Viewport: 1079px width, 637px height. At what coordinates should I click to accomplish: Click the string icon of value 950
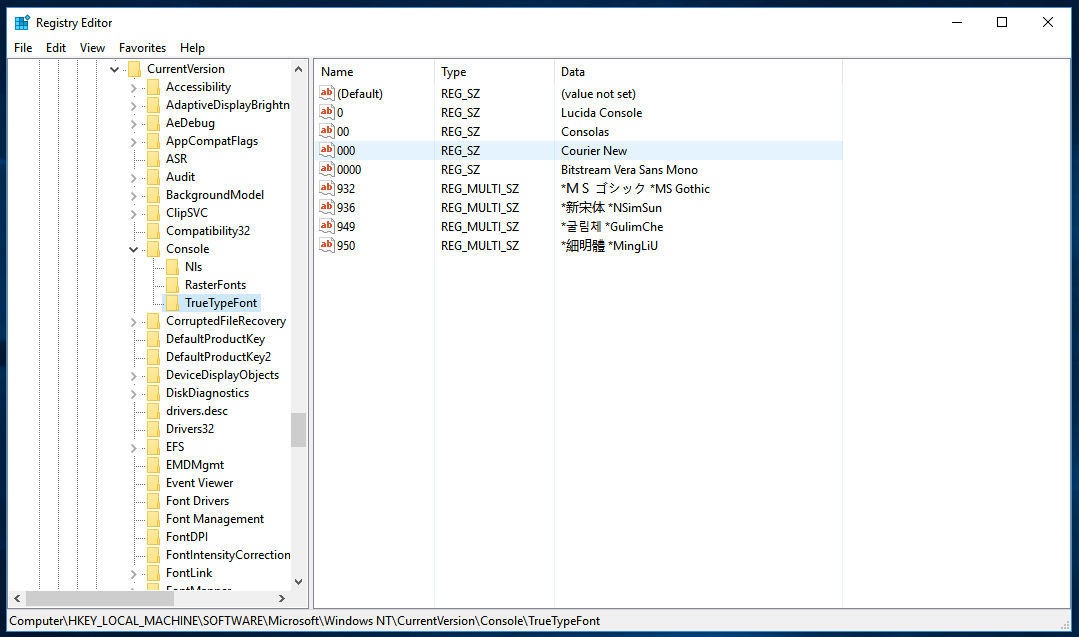click(x=327, y=245)
